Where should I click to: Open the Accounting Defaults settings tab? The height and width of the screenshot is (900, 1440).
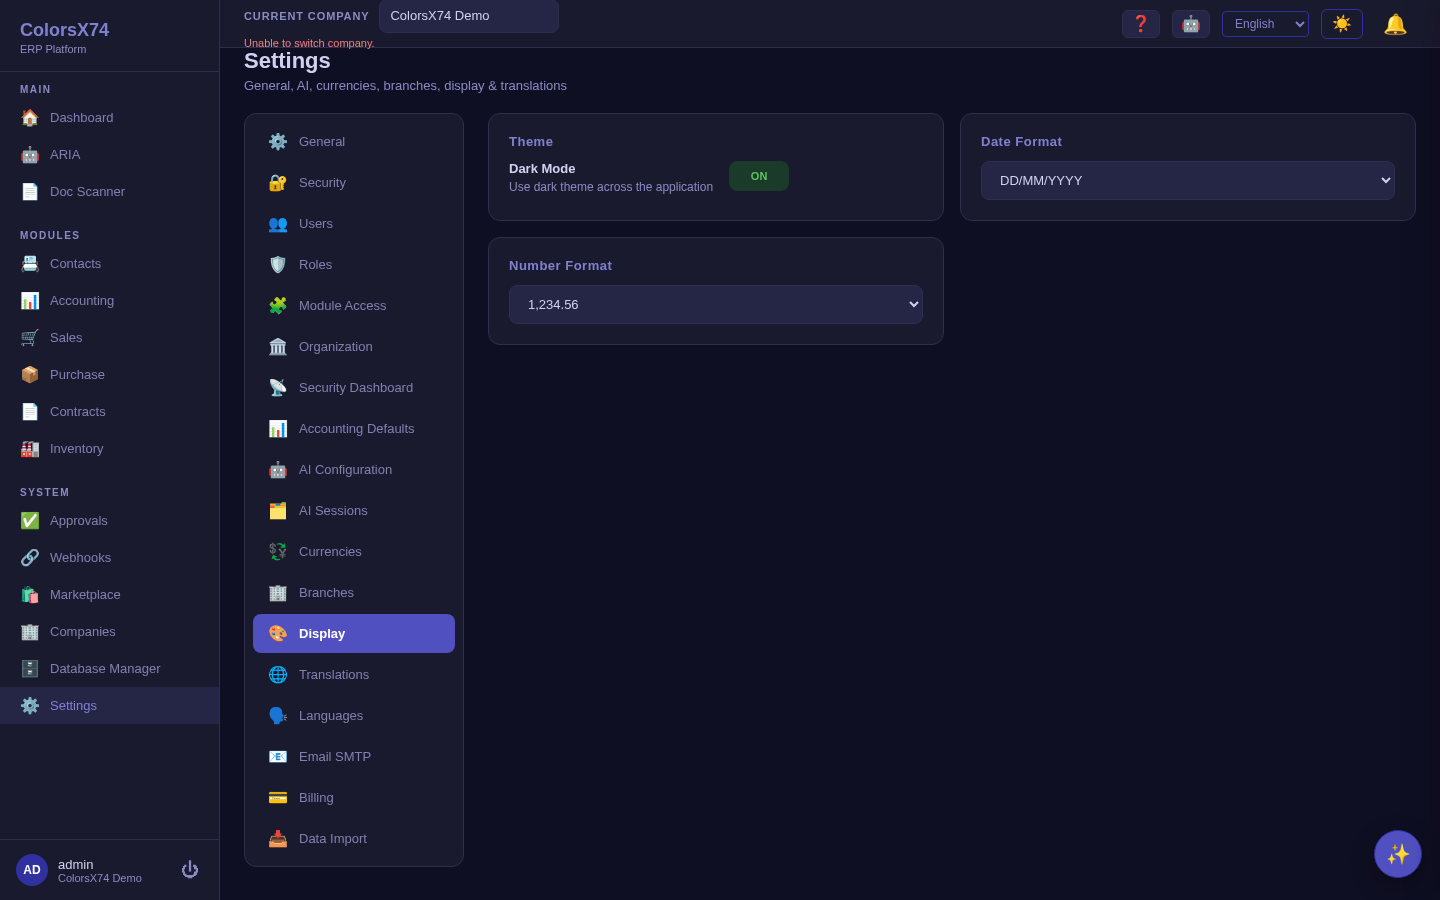(x=354, y=429)
